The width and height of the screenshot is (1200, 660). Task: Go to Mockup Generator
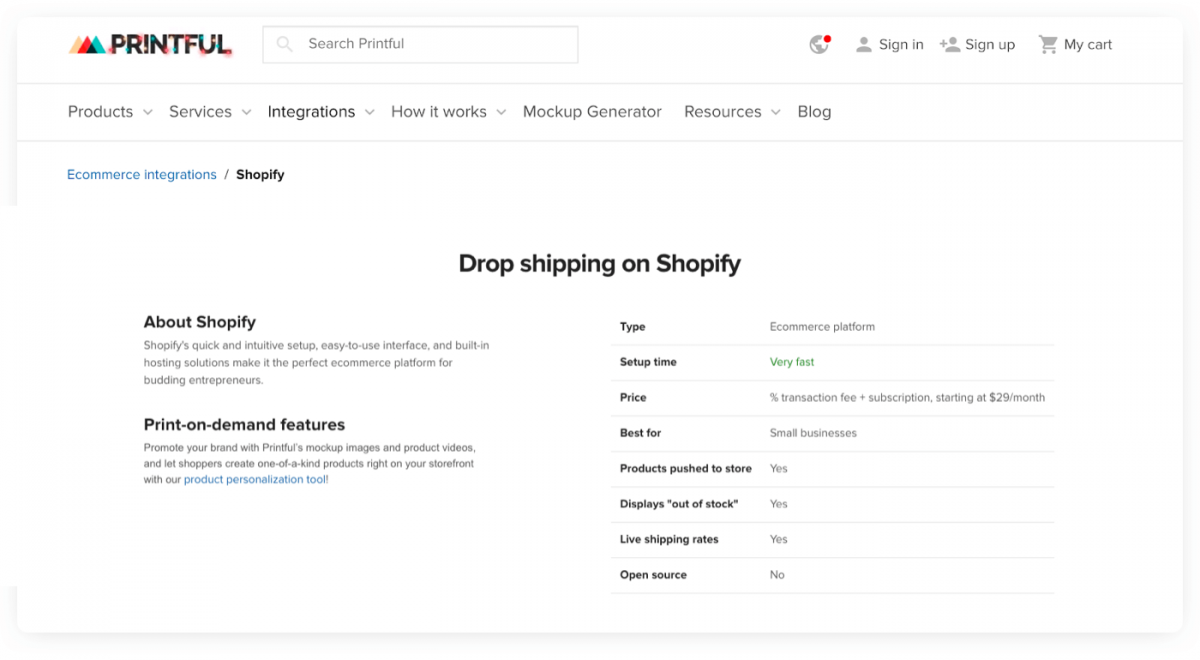click(x=592, y=112)
